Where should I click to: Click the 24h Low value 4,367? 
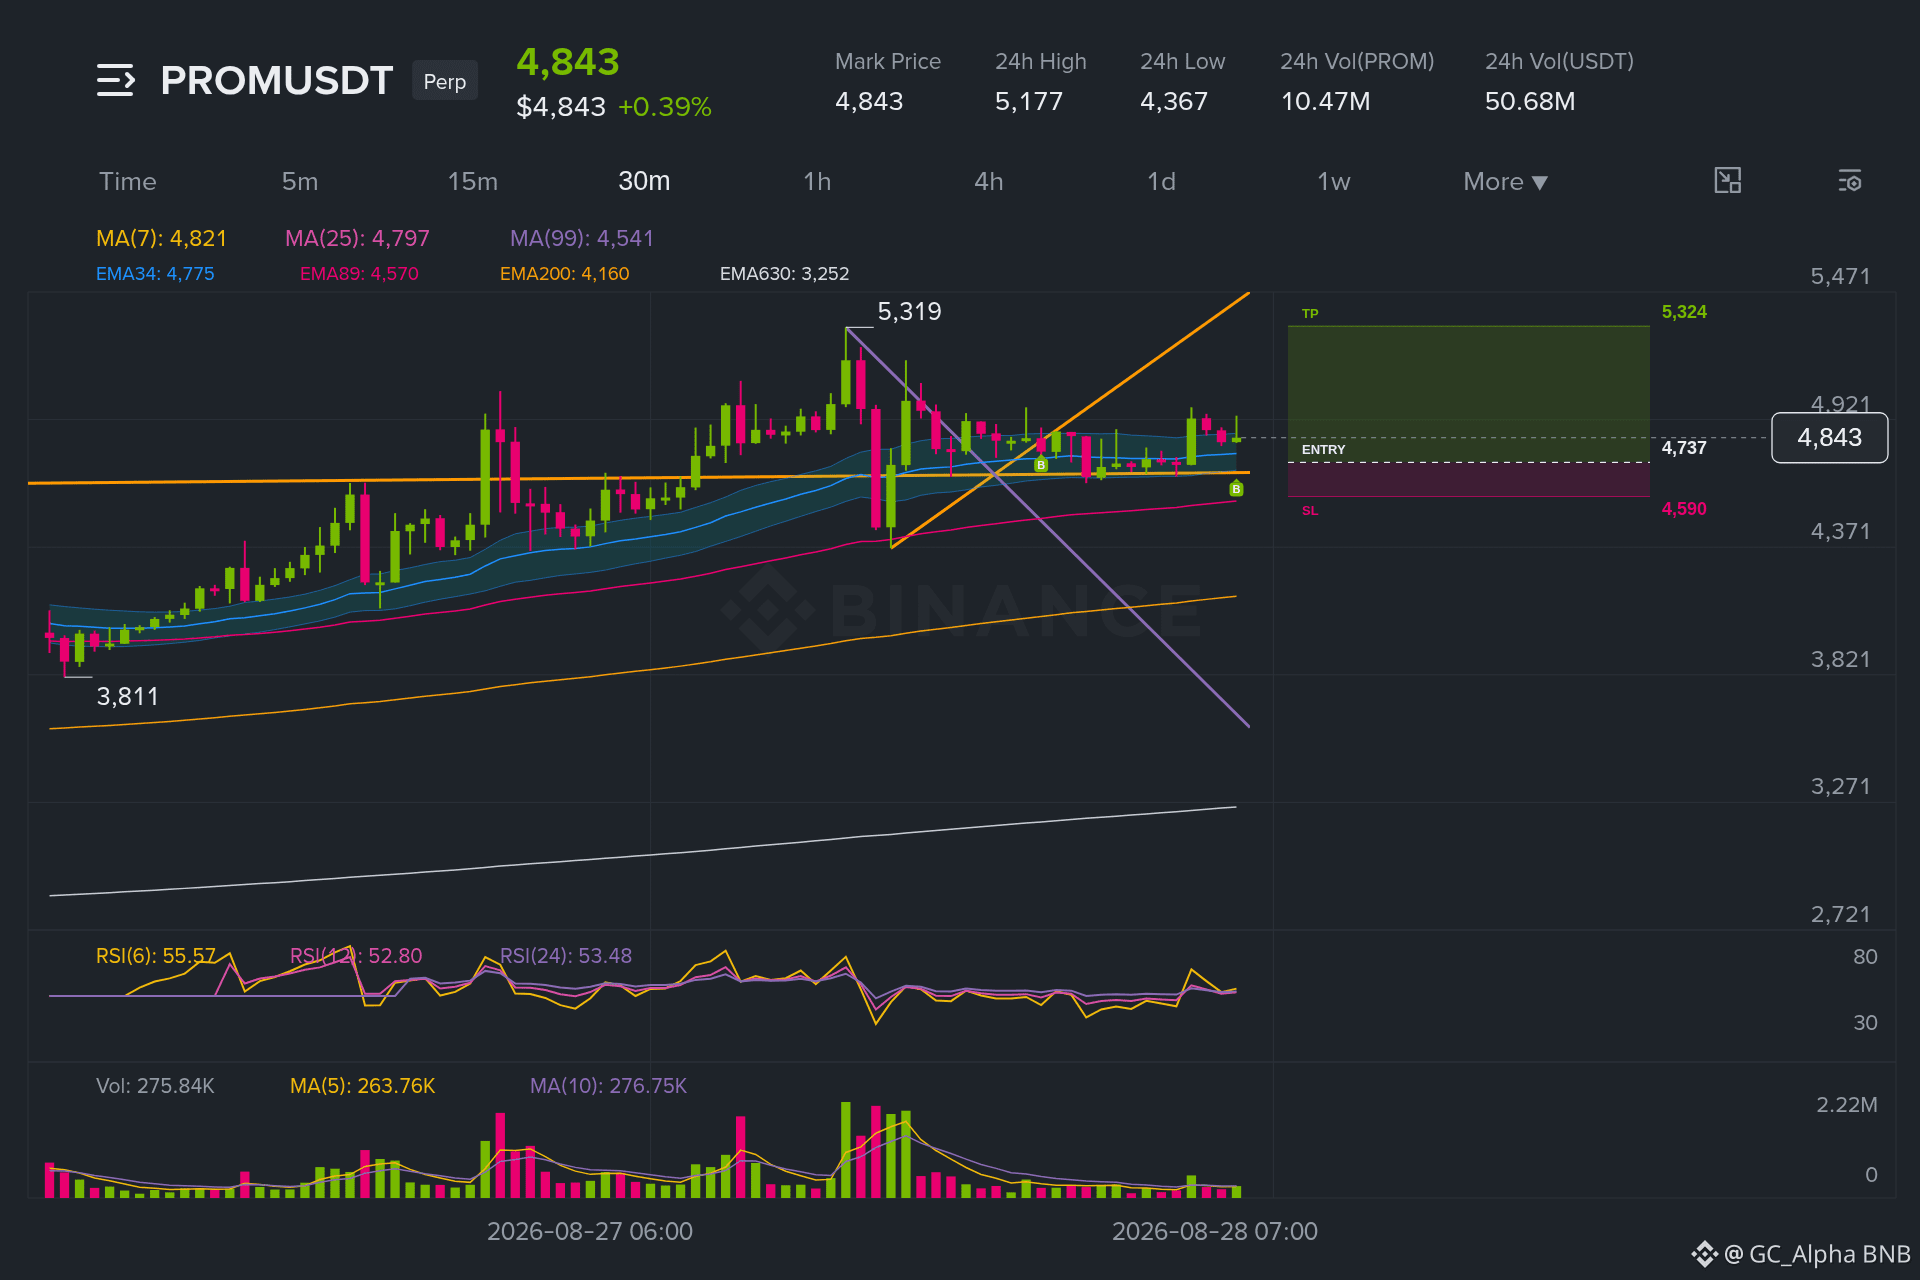1174,102
